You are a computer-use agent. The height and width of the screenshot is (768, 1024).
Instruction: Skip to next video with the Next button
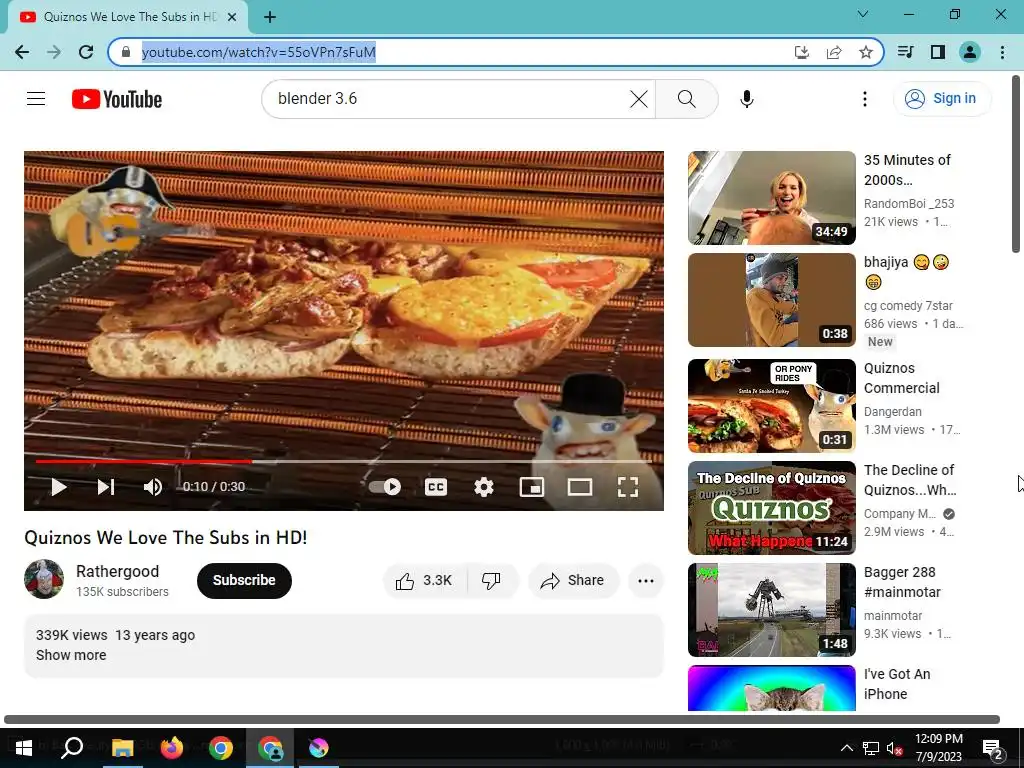coord(106,487)
